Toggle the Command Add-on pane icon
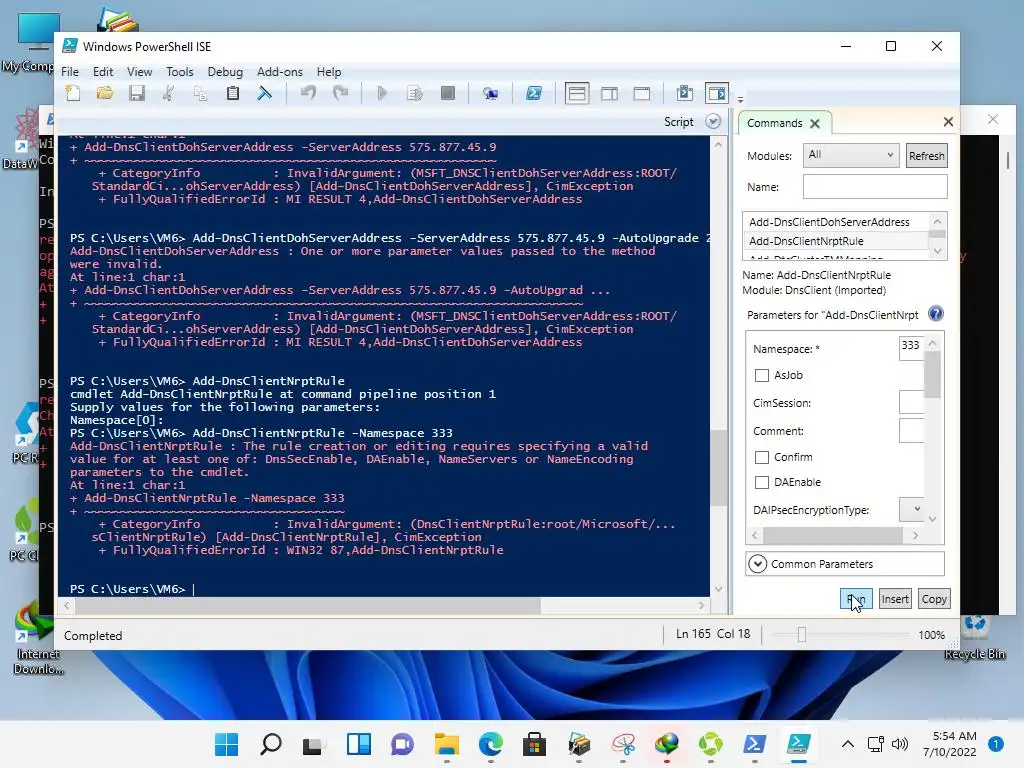1024x768 pixels. tap(716, 93)
